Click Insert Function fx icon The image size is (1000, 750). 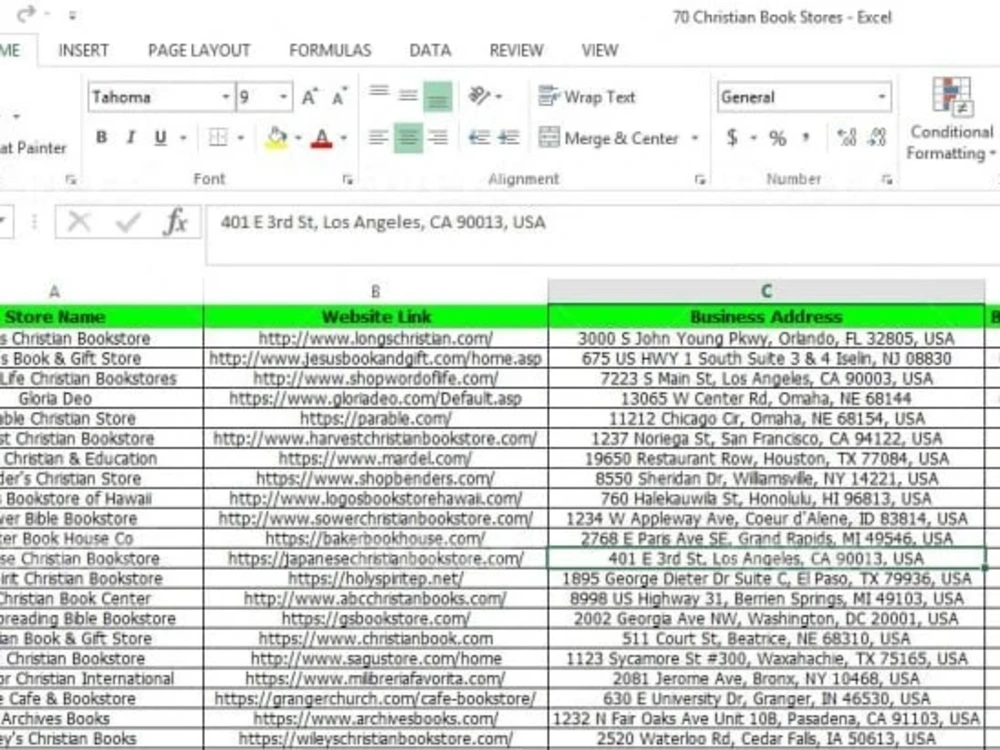(x=175, y=222)
